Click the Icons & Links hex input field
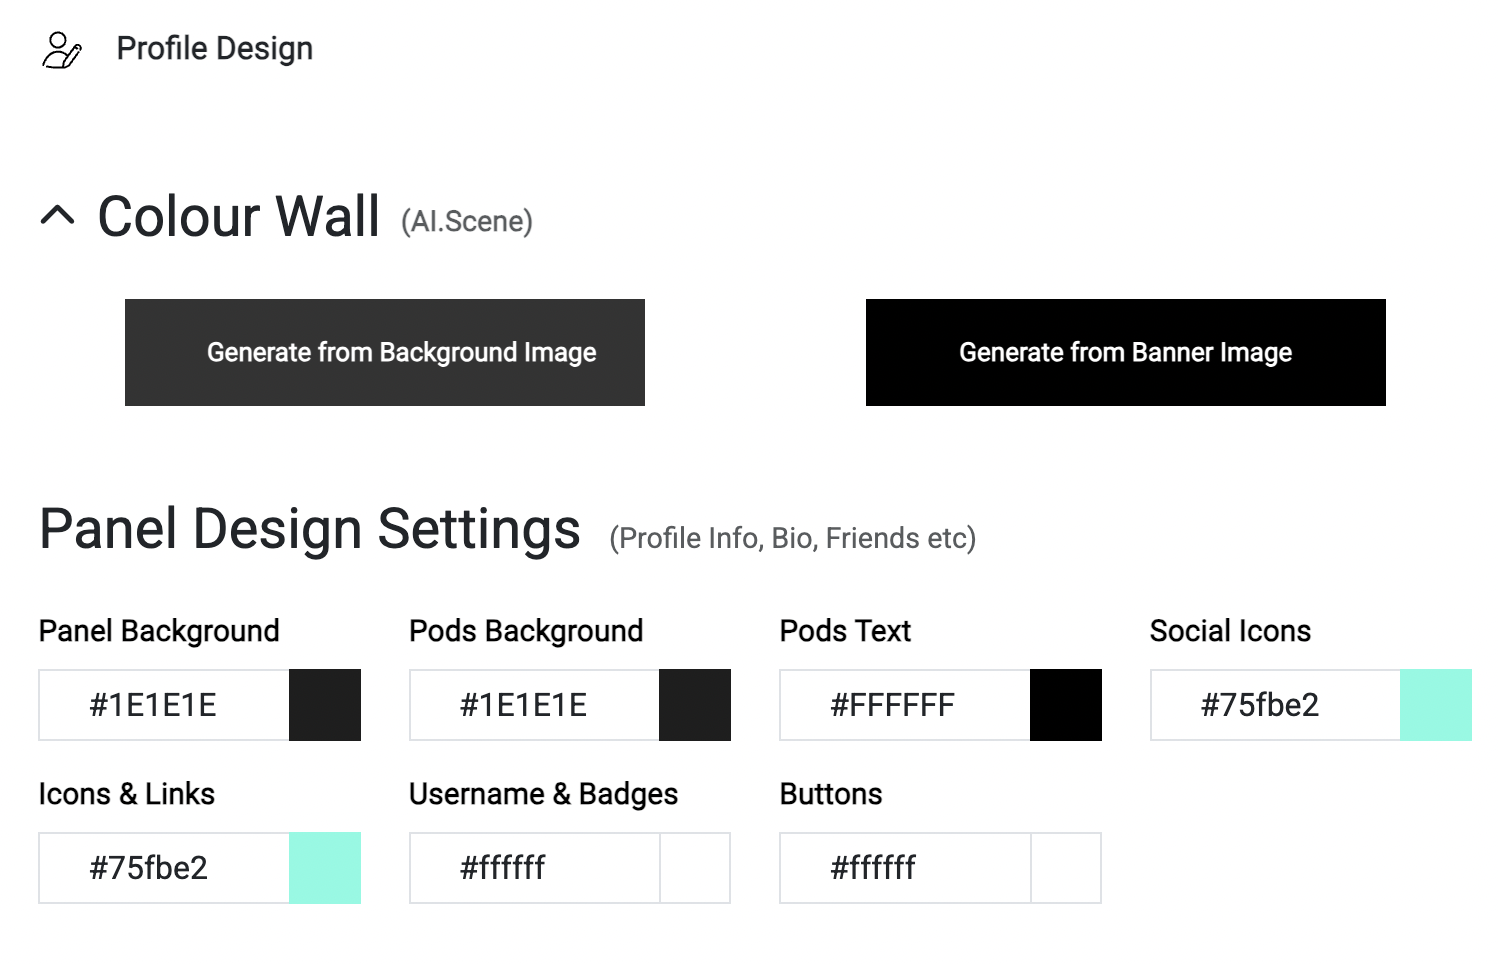This screenshot has height=964, width=1498. pos(164,868)
